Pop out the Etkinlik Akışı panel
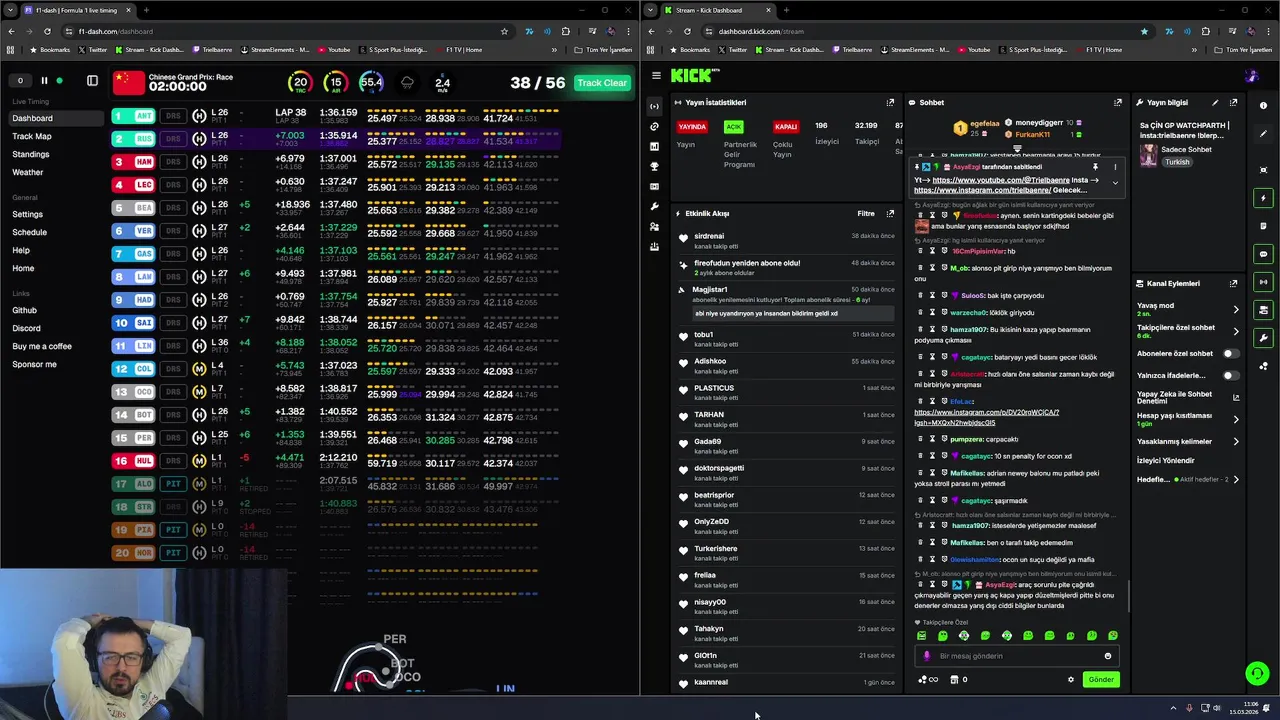 pyautogui.click(x=890, y=213)
